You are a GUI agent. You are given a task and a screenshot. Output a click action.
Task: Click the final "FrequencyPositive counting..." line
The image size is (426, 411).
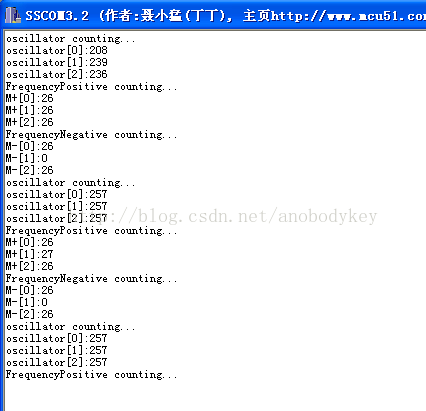coord(91,375)
